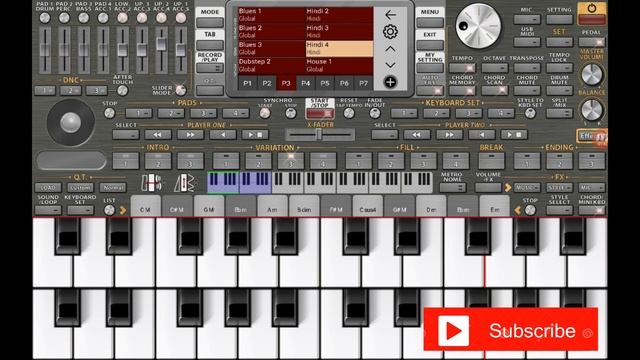Screen dimensions: 640x360
Task: Tap the Balance knob
Action: (x=592, y=109)
